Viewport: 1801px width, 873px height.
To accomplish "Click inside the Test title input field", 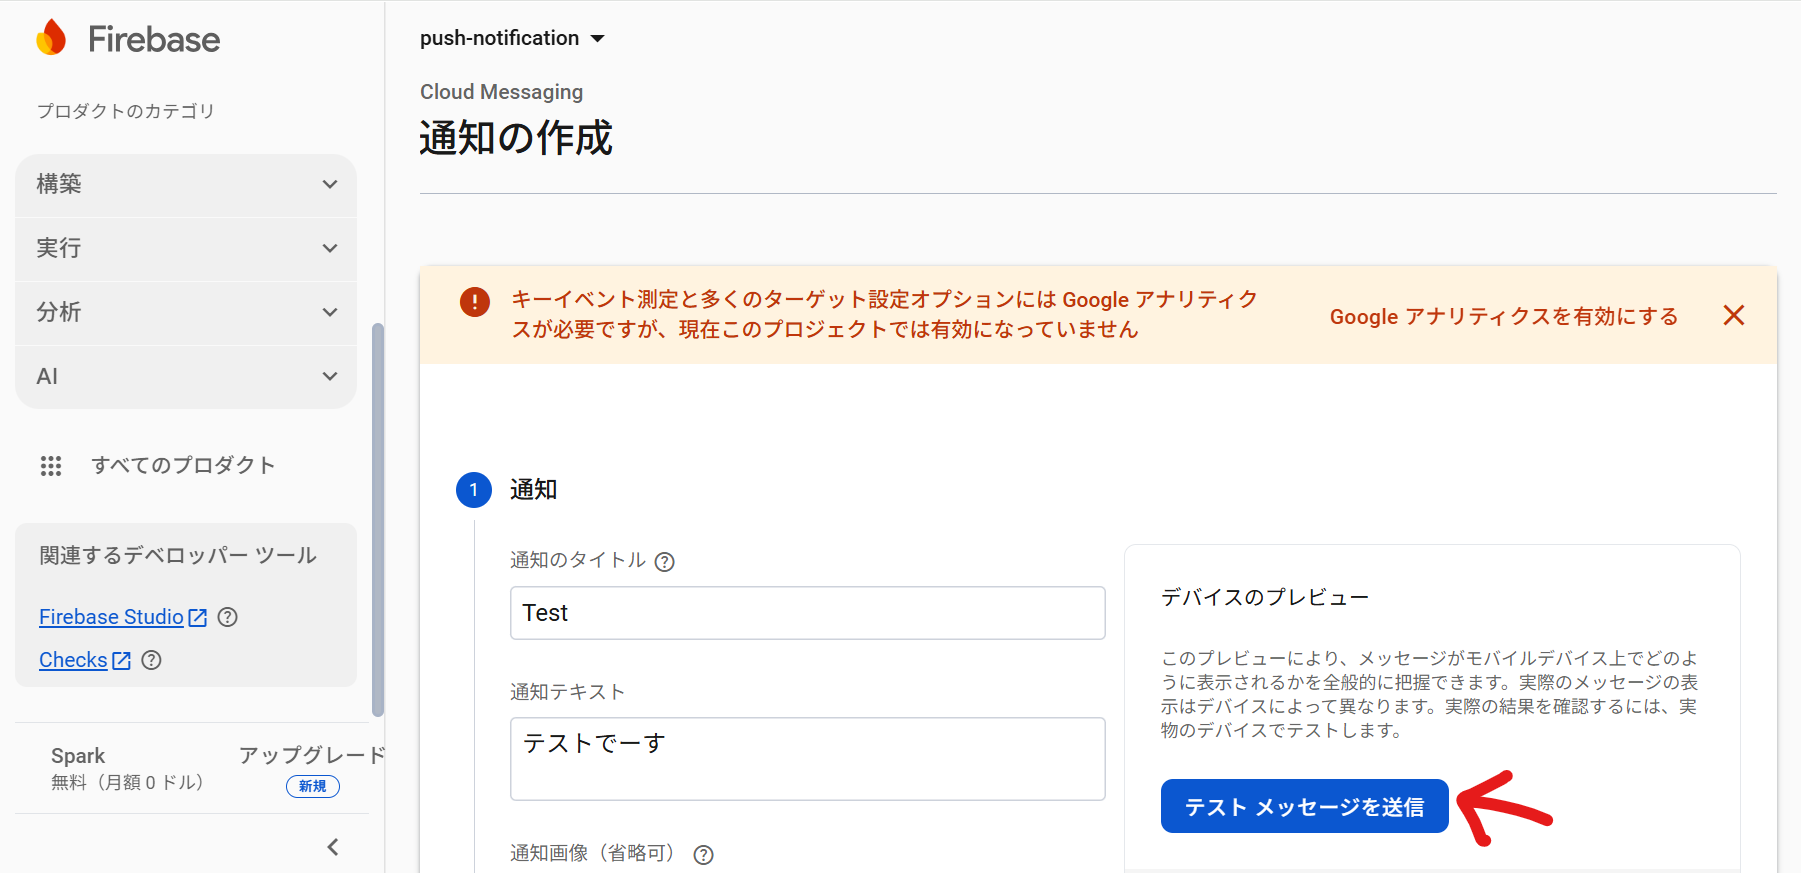I will pyautogui.click(x=806, y=612).
